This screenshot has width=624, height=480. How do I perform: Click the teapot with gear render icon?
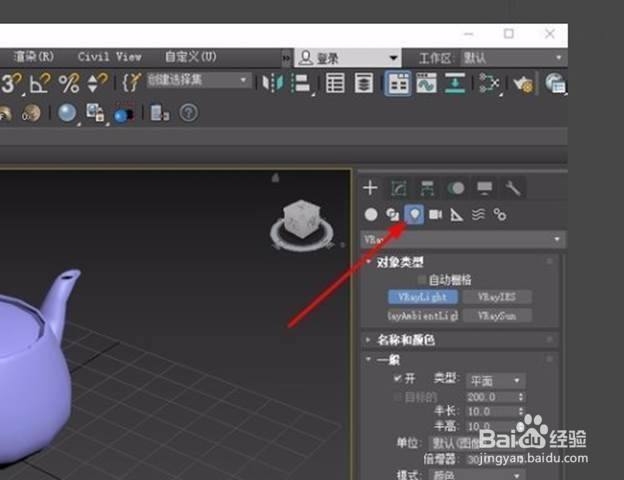pyautogui.click(x=523, y=84)
